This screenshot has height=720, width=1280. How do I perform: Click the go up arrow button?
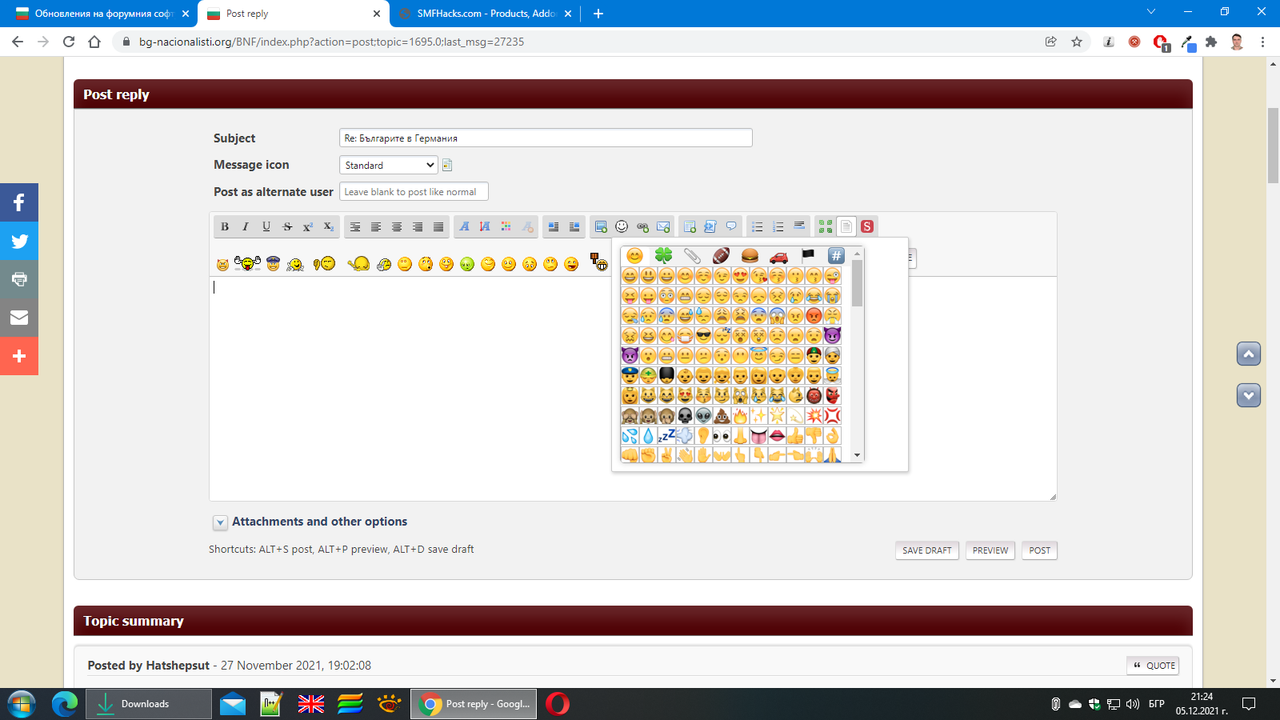pyautogui.click(x=1249, y=354)
